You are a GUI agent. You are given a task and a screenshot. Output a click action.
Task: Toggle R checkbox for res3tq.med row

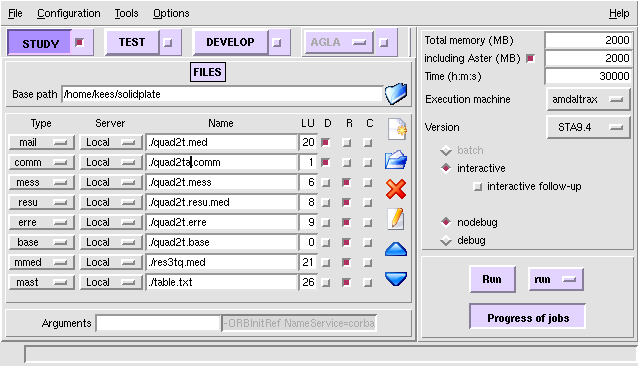point(346,262)
